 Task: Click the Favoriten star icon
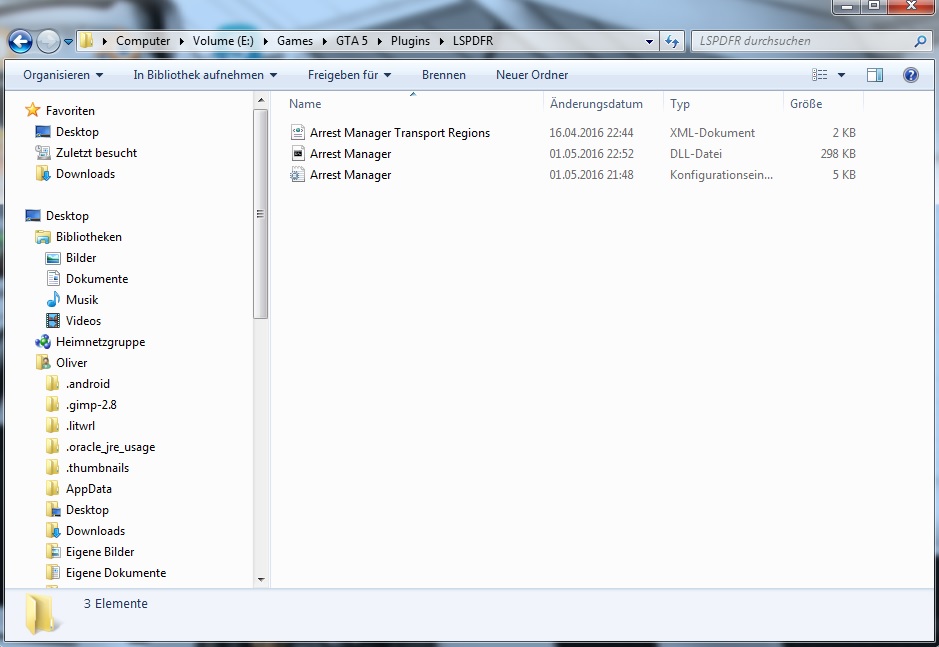[x=32, y=110]
